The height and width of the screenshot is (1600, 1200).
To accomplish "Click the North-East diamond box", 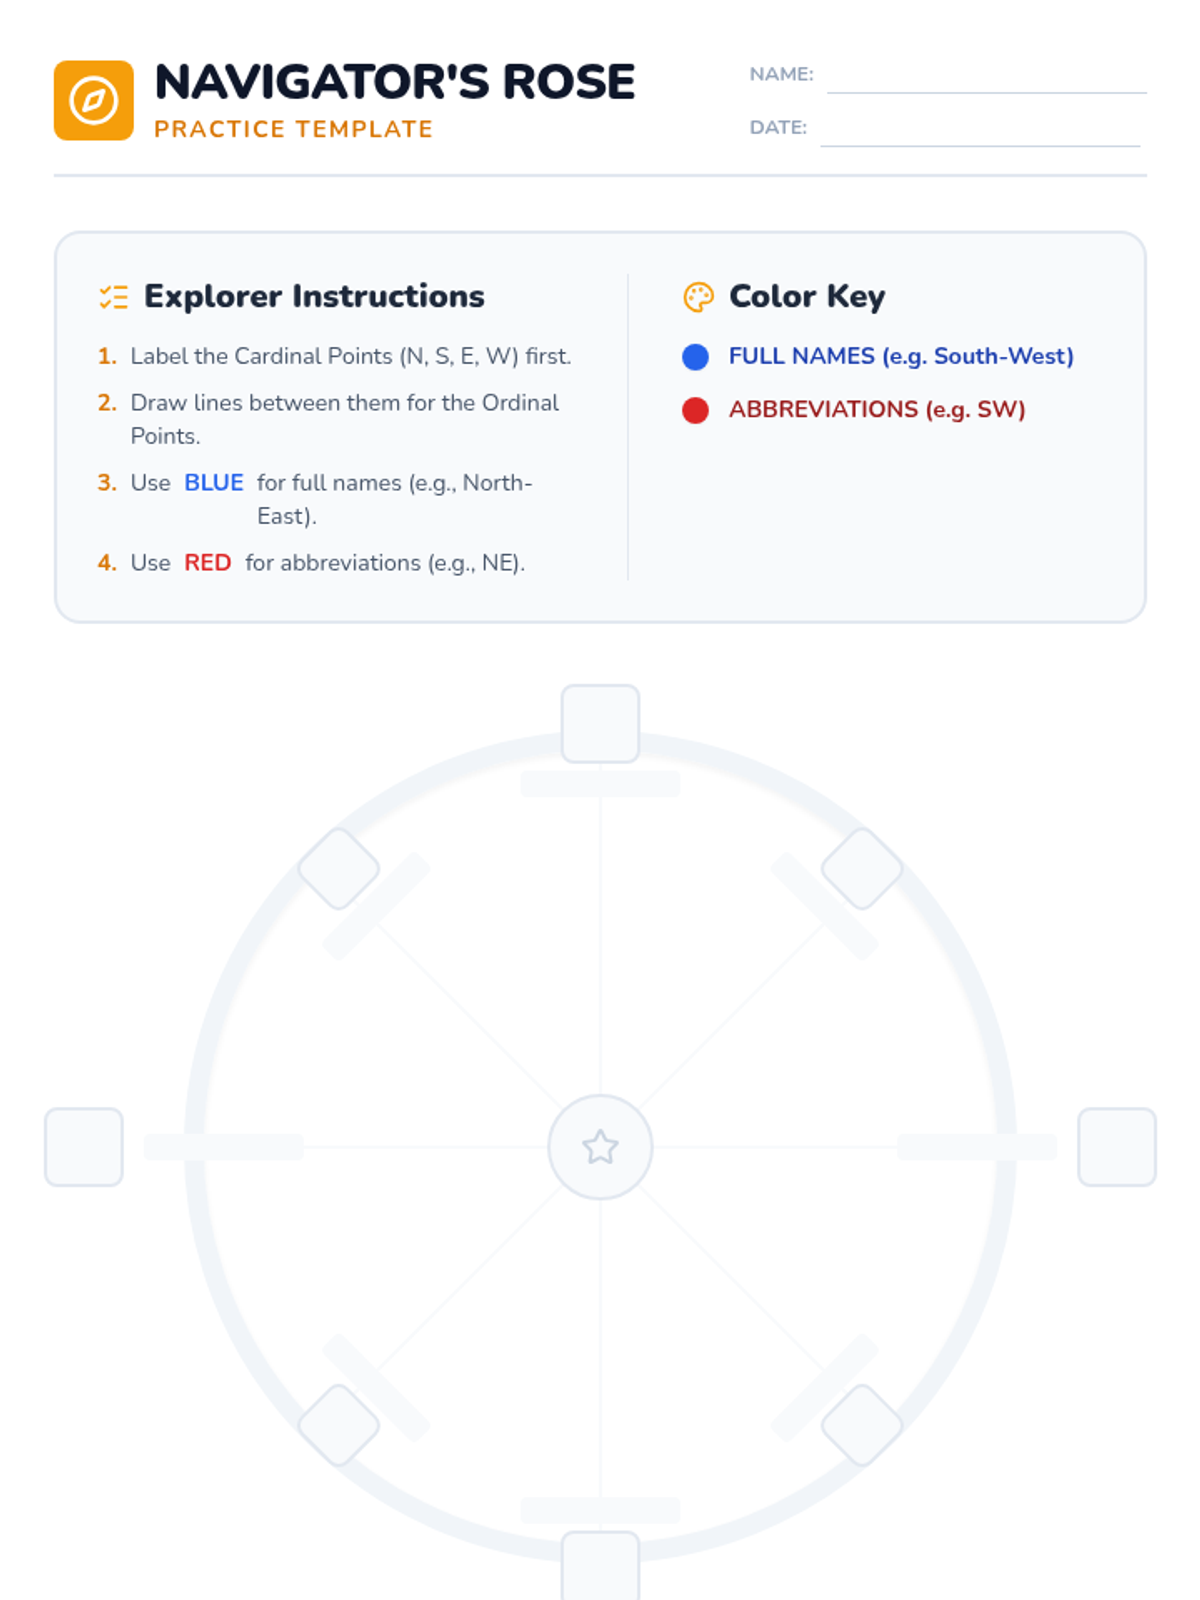I will point(861,868).
